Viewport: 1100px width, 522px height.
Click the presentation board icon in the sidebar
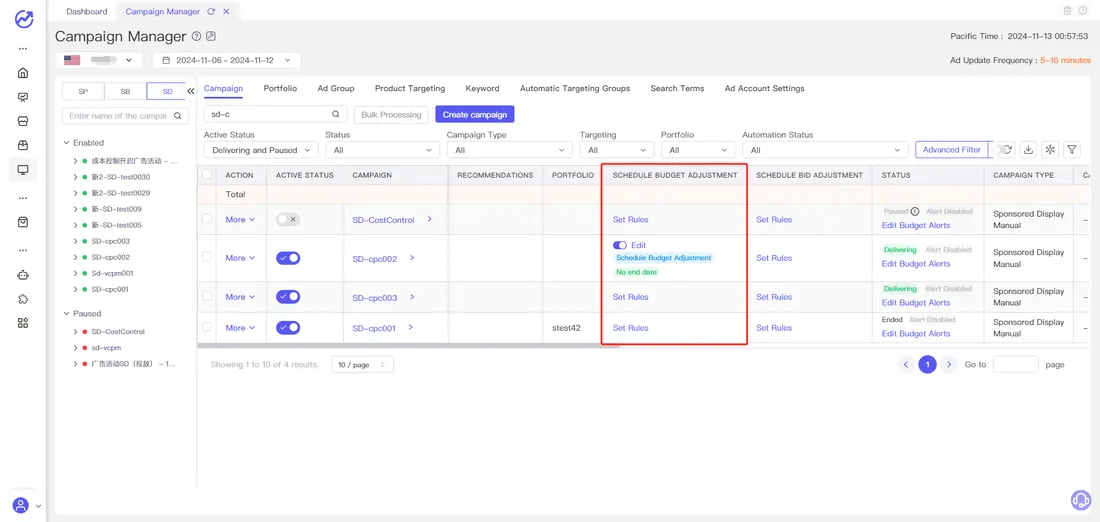coord(23,97)
